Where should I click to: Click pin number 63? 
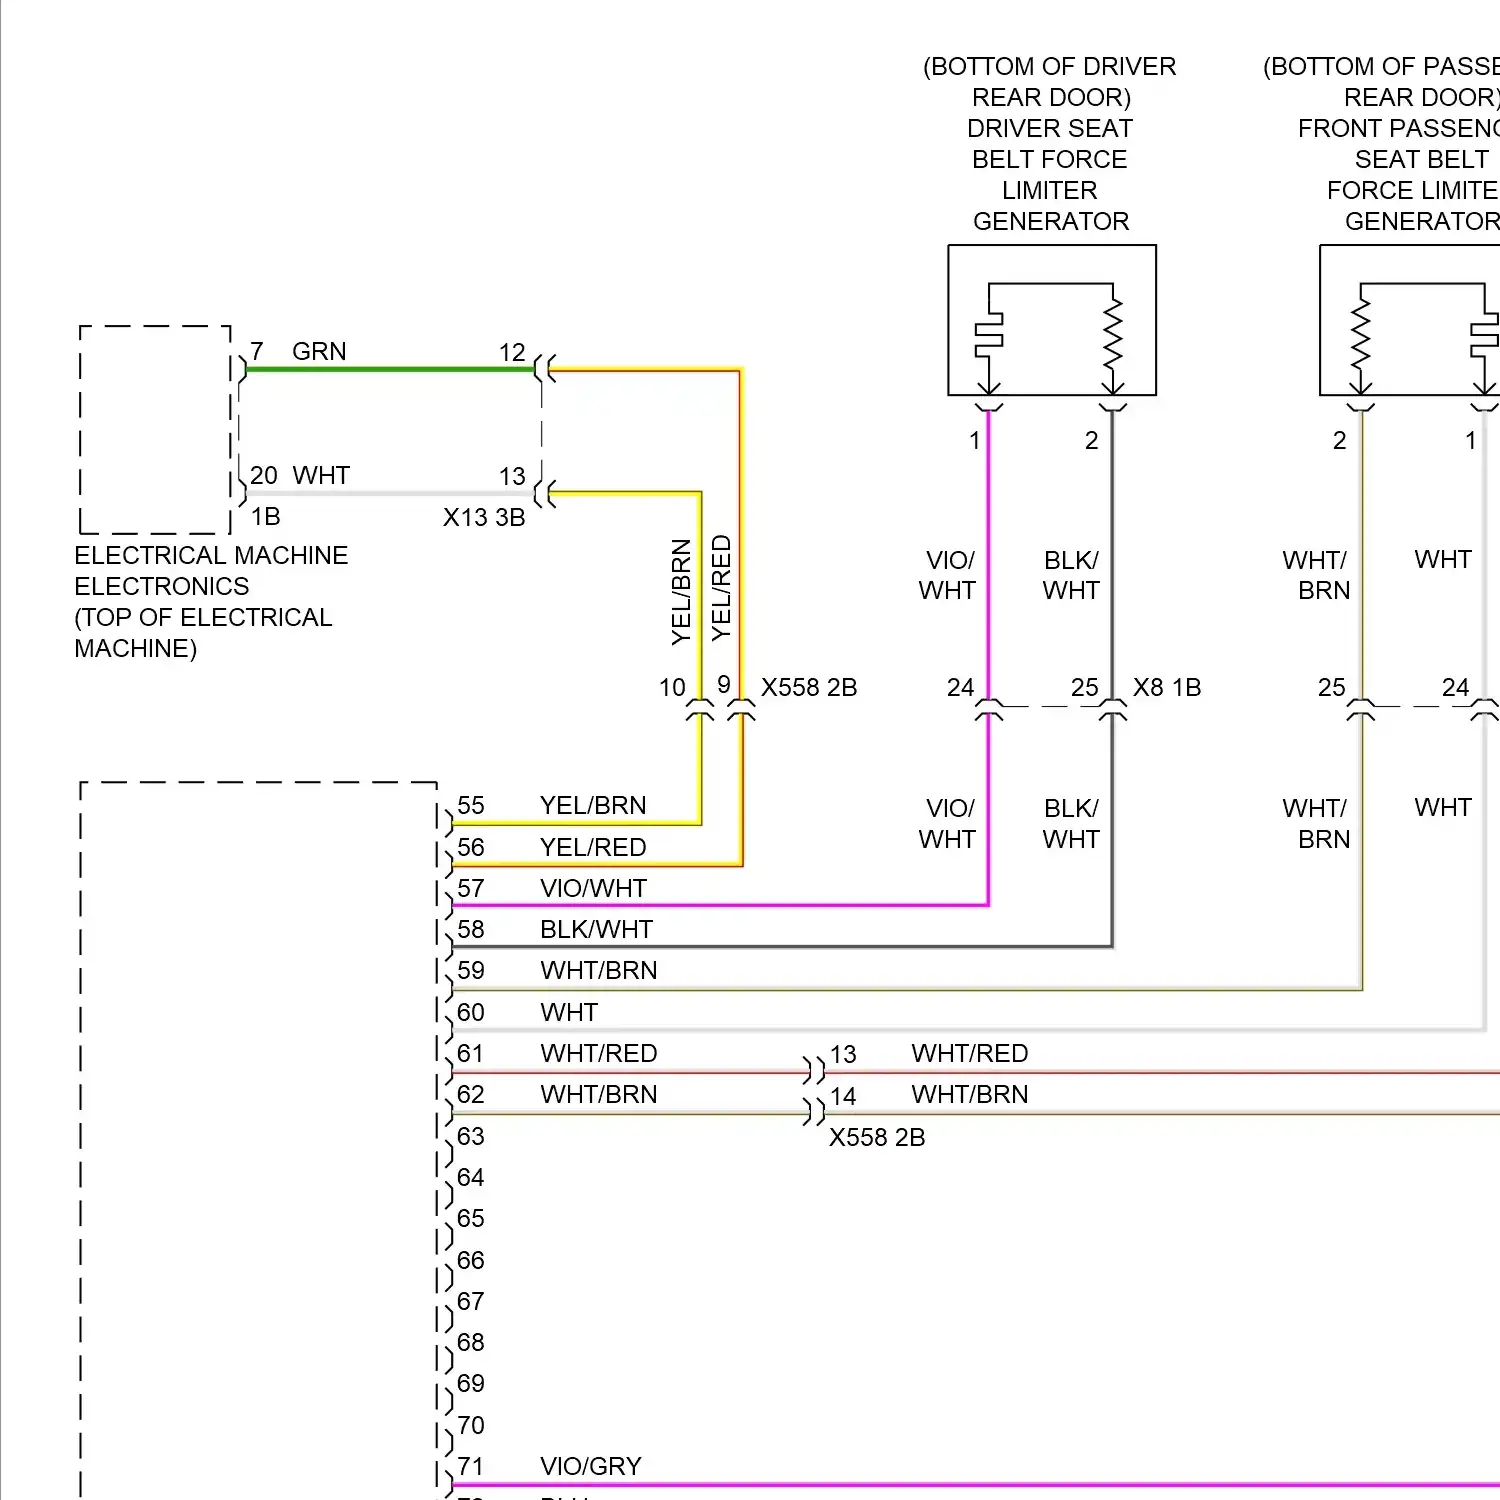tap(470, 1137)
